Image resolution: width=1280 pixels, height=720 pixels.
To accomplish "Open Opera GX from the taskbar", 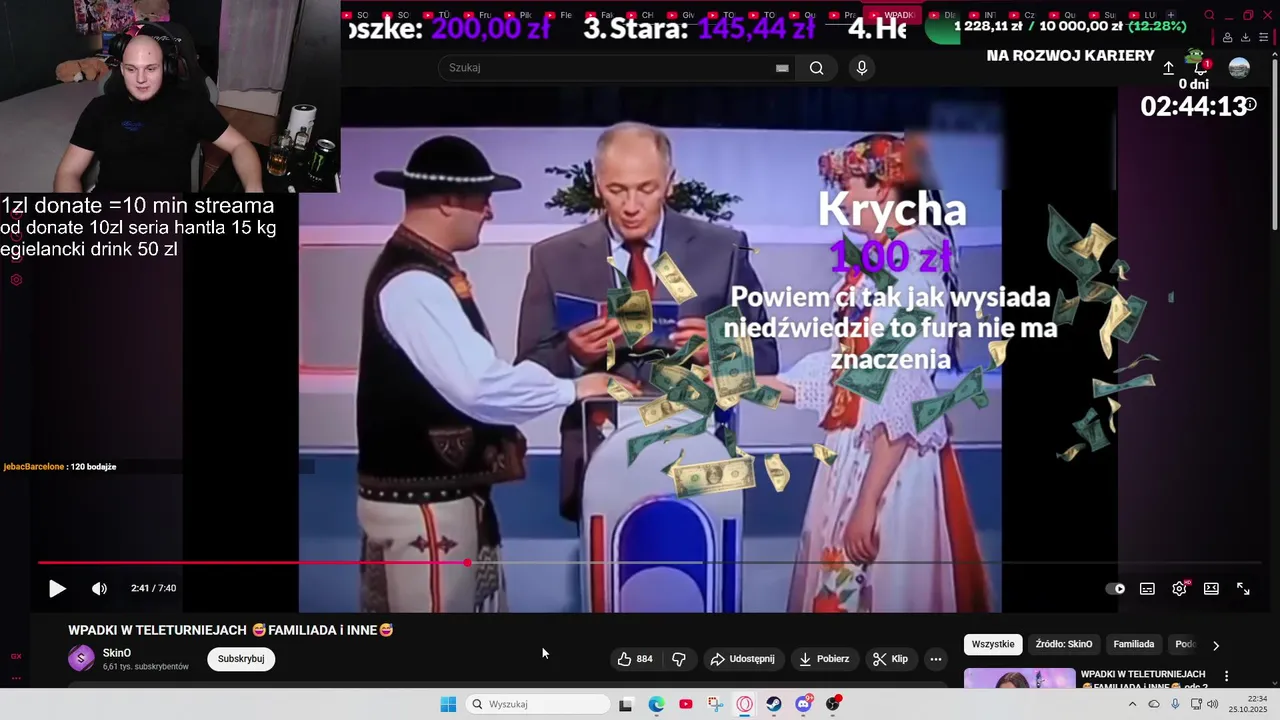I will (745, 704).
